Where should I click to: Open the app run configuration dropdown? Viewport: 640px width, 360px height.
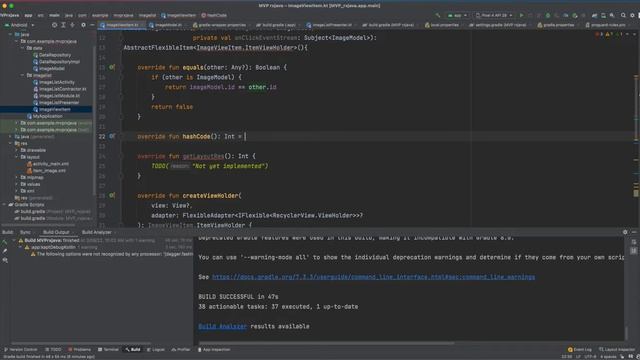click(457, 16)
